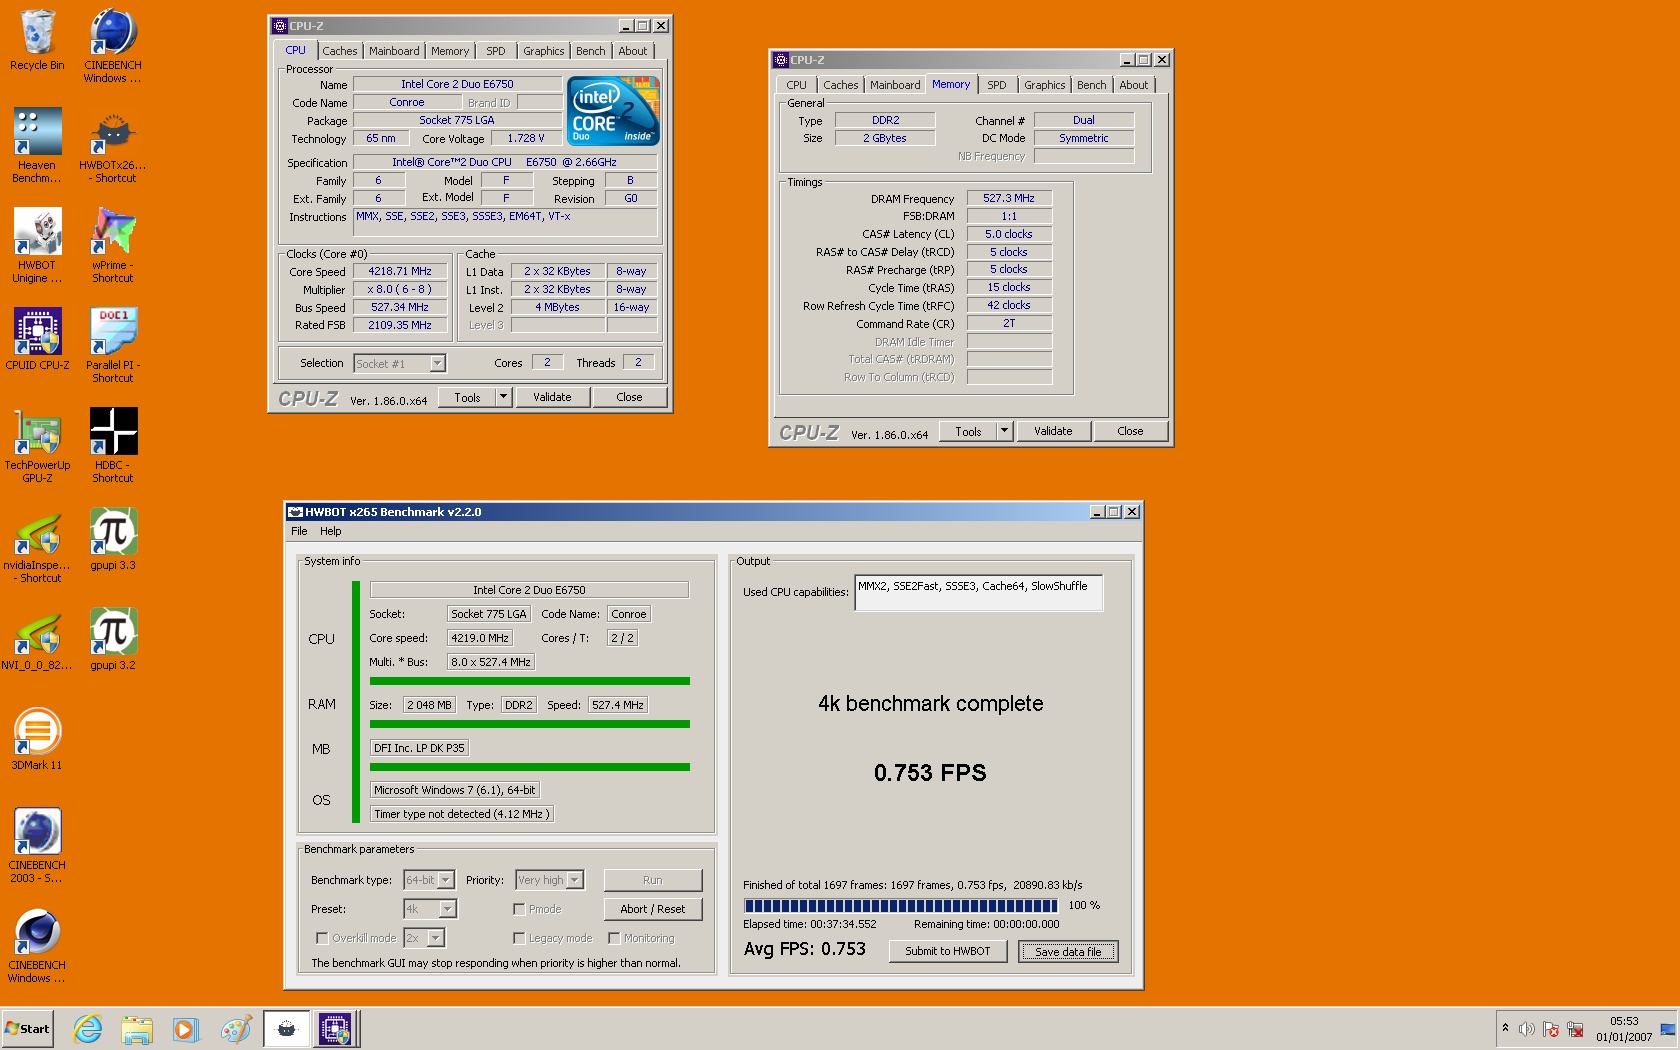Click Abort / Reset button
The width and height of the screenshot is (1680, 1050).
(x=652, y=909)
